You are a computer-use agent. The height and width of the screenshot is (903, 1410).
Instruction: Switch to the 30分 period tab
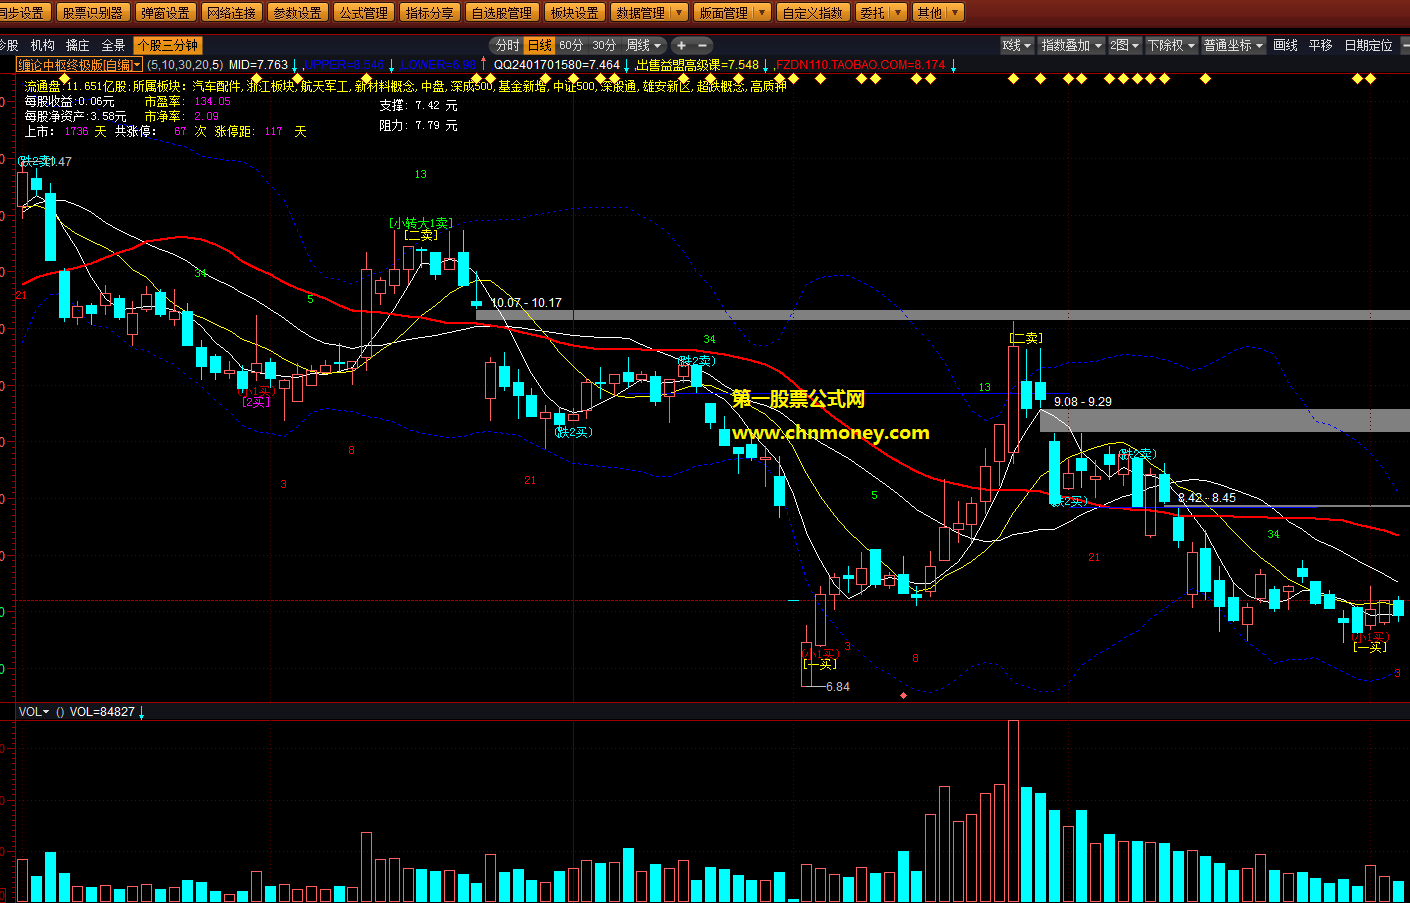click(x=604, y=45)
